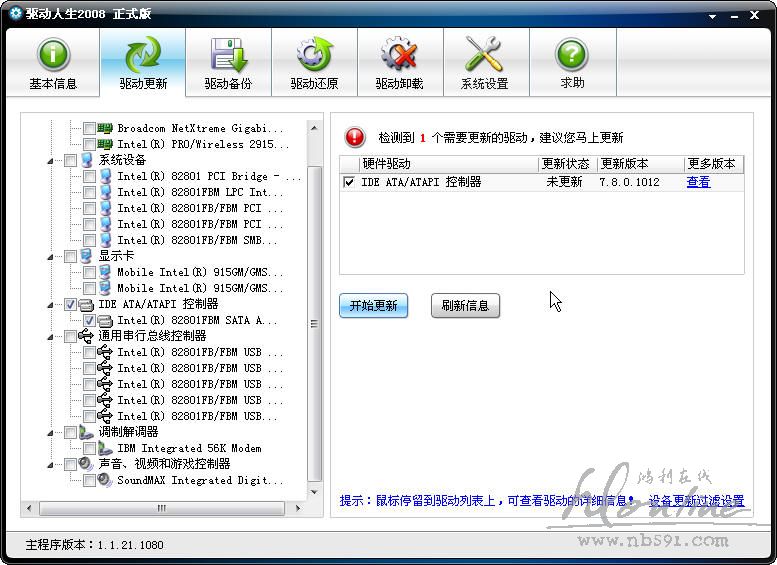777x565 pixels.
Task: Click the 刷新信息 button
Action: point(465,305)
